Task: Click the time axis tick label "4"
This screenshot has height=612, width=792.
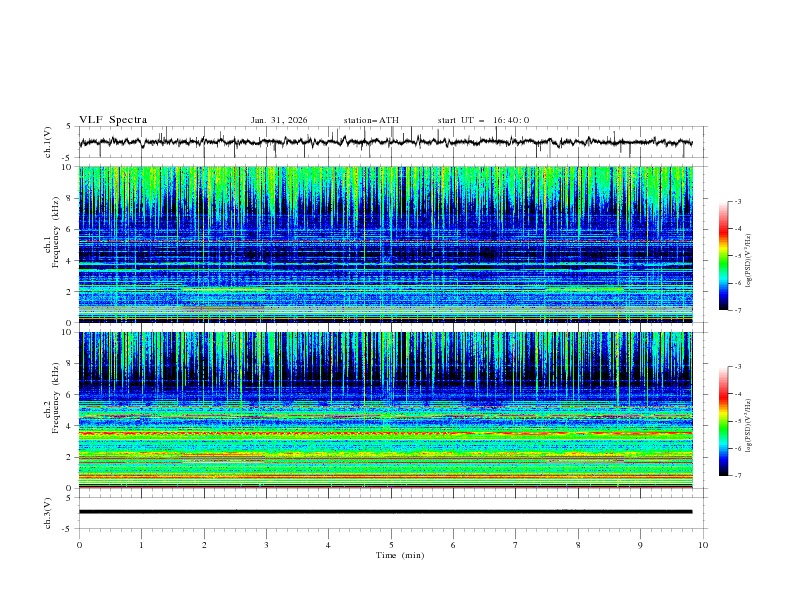Action: (329, 545)
